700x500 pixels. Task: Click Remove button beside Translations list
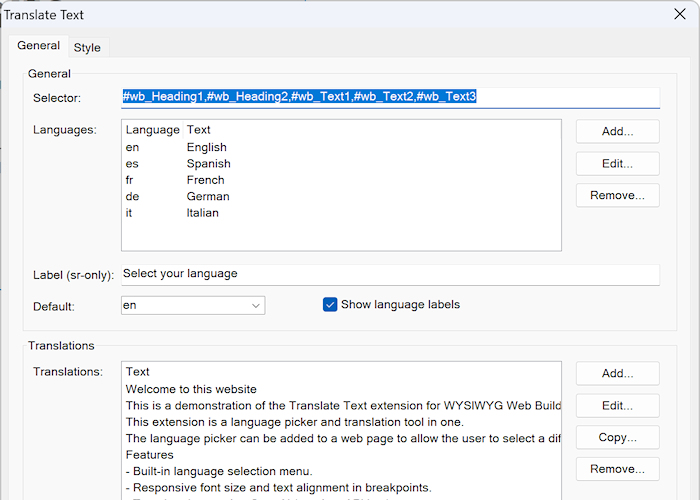617,469
